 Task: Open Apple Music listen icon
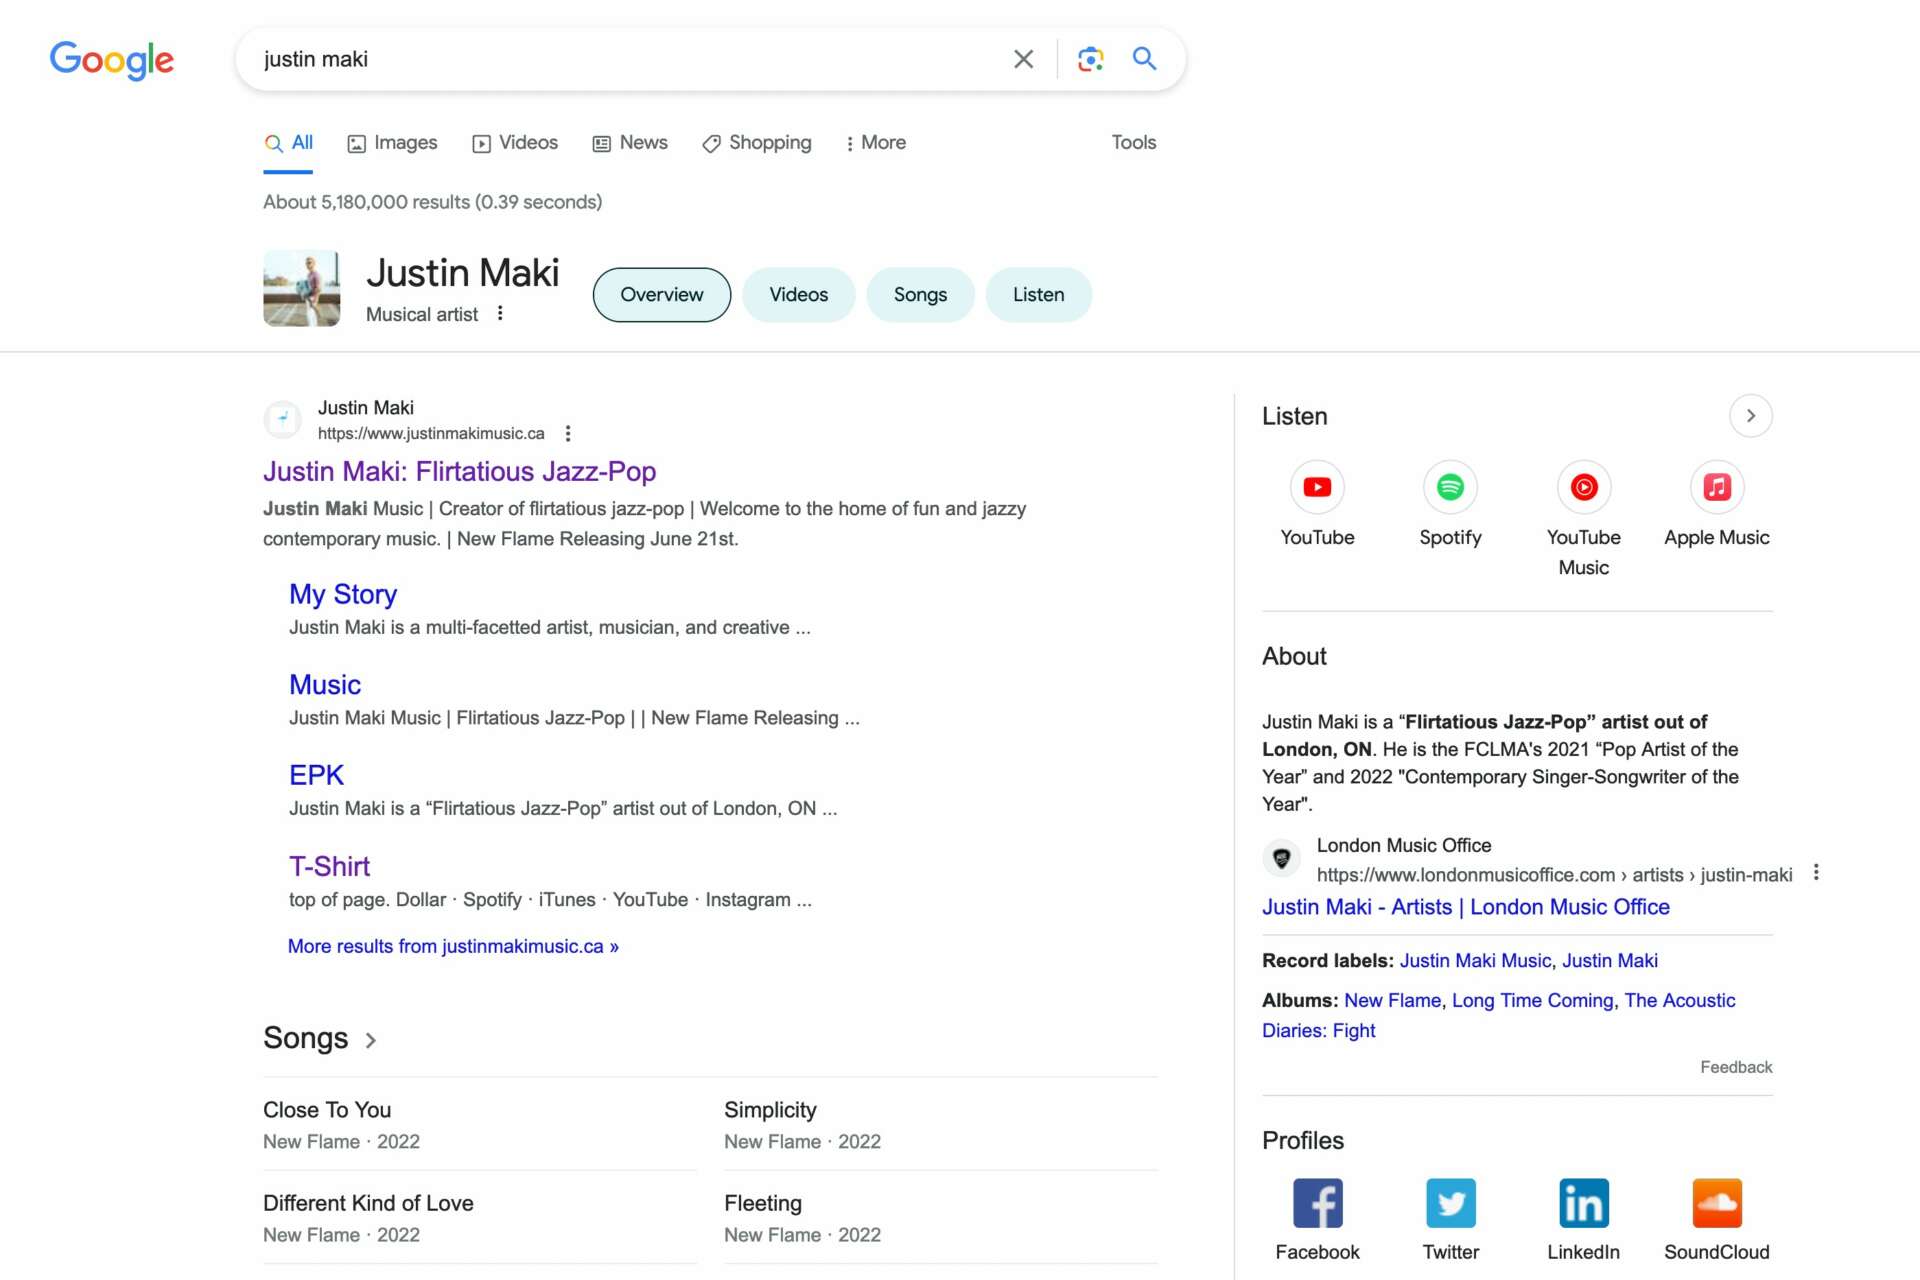(x=1716, y=488)
